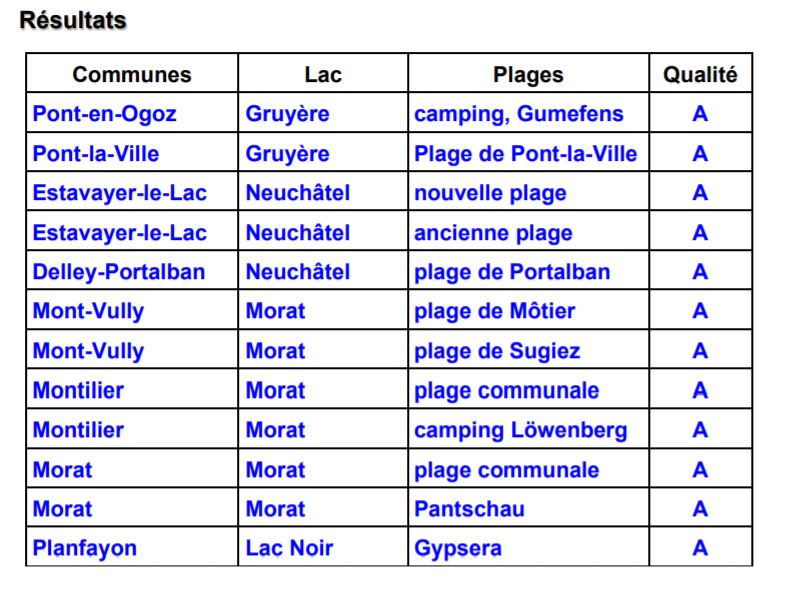The width and height of the screenshot is (806, 601).
Task: Click the Lac column header
Action: click(323, 75)
